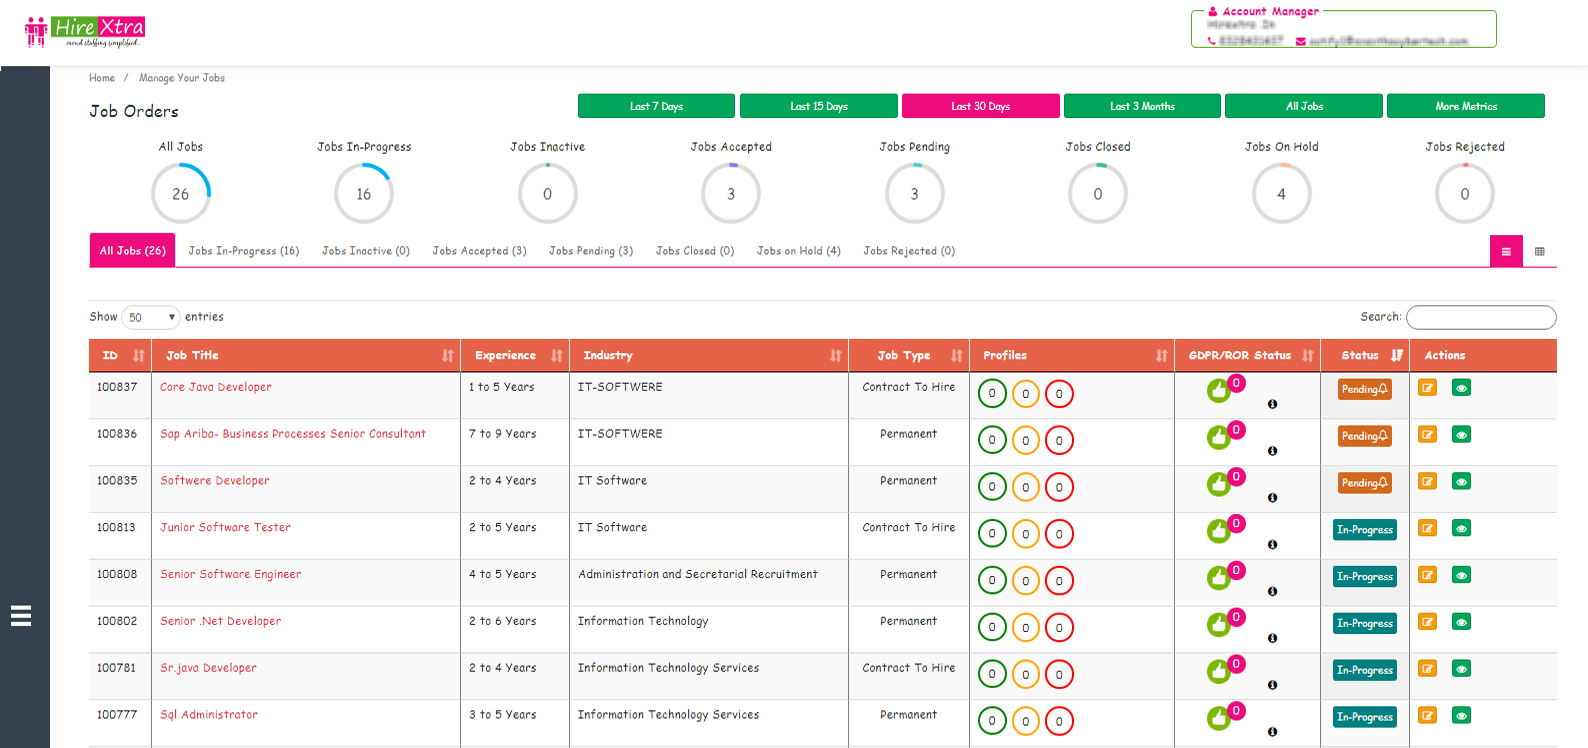Image resolution: width=1588 pixels, height=748 pixels.
Task: Sort table by Profiles column
Action: pyautogui.click(x=1072, y=355)
